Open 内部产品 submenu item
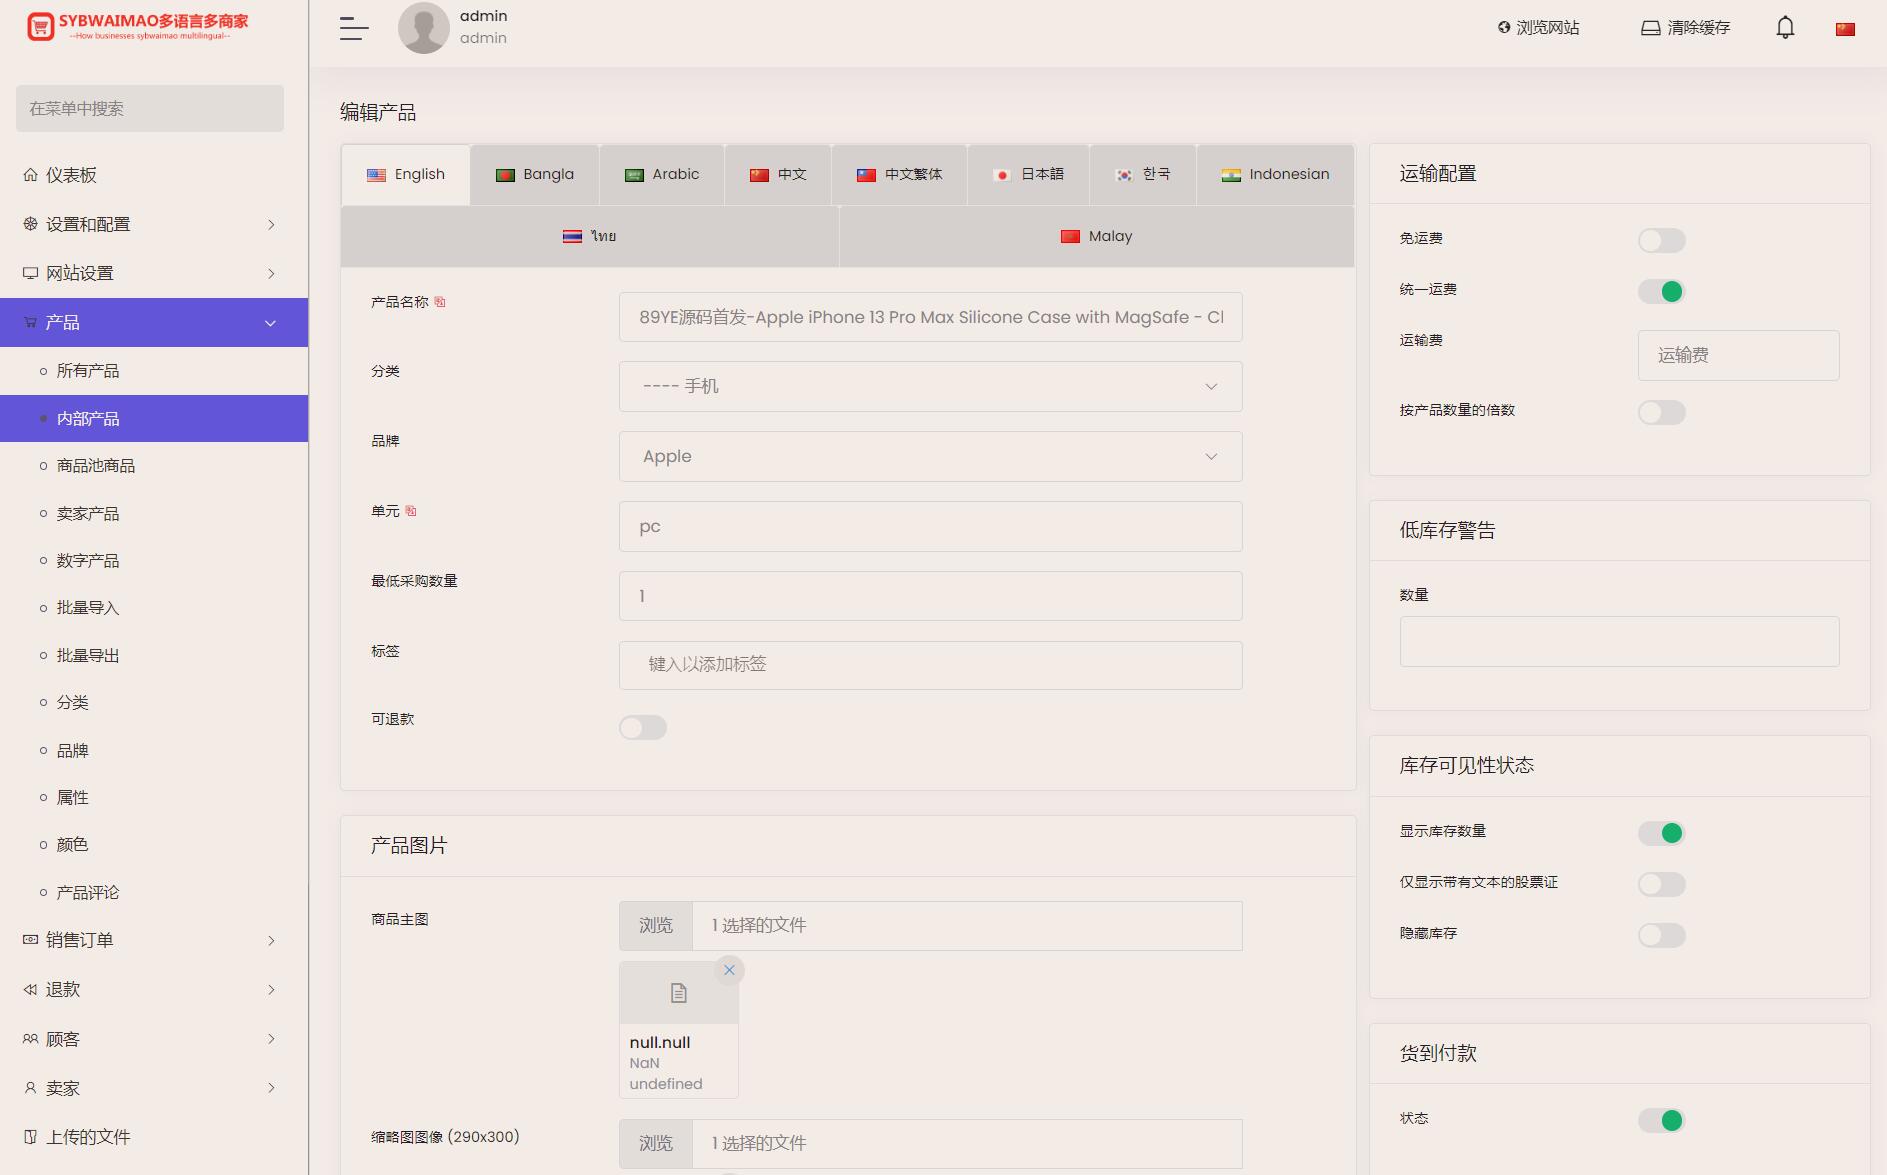This screenshot has width=1887, height=1175. 154,419
